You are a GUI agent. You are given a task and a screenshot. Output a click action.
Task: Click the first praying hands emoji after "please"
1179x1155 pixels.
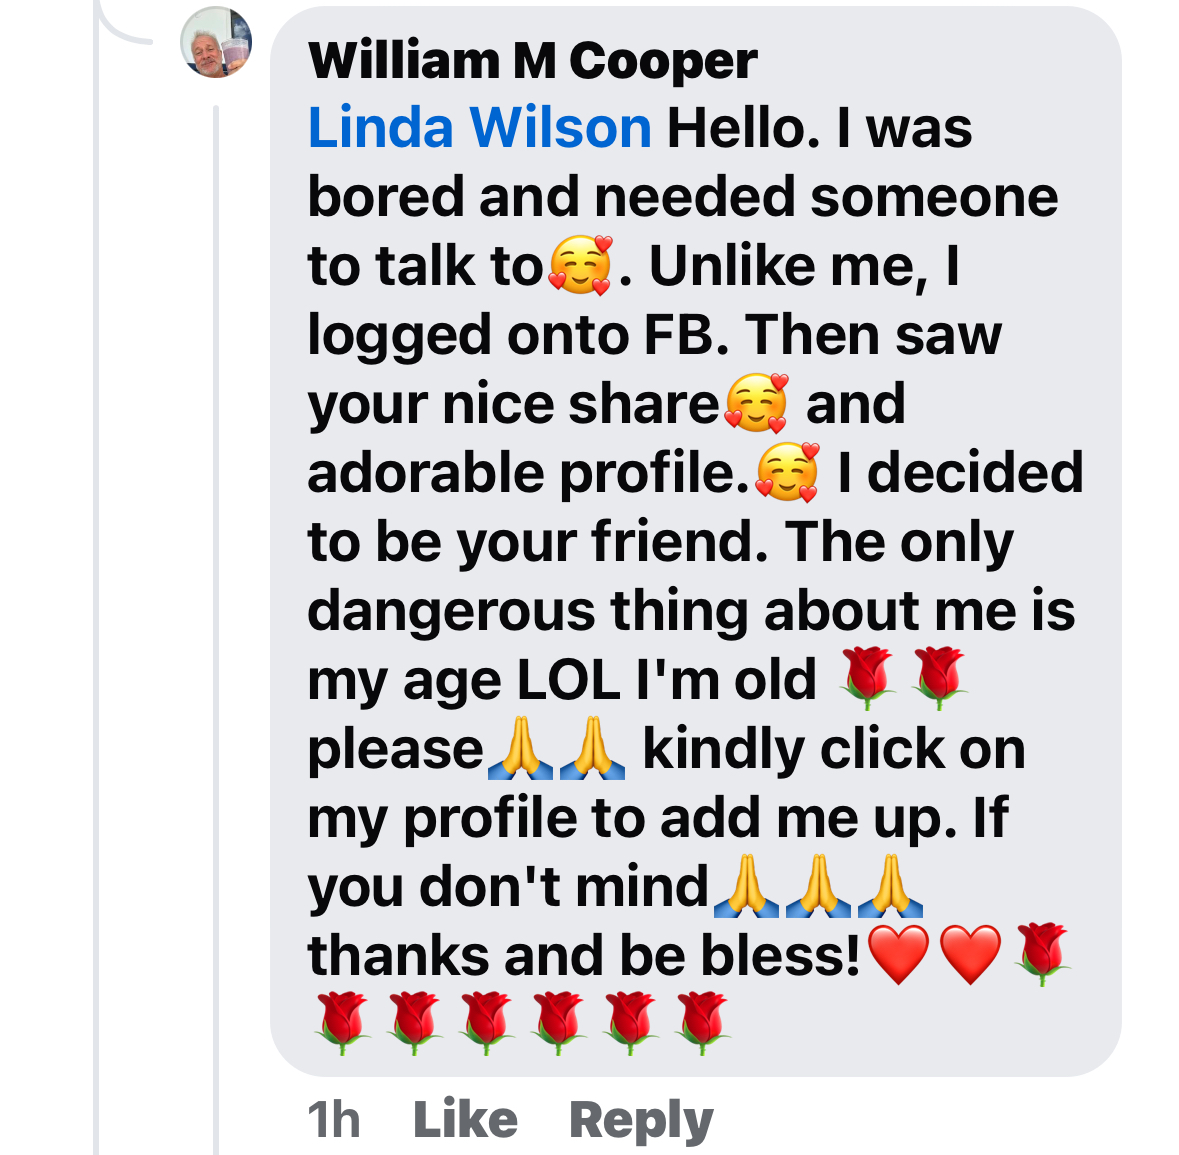(520, 748)
